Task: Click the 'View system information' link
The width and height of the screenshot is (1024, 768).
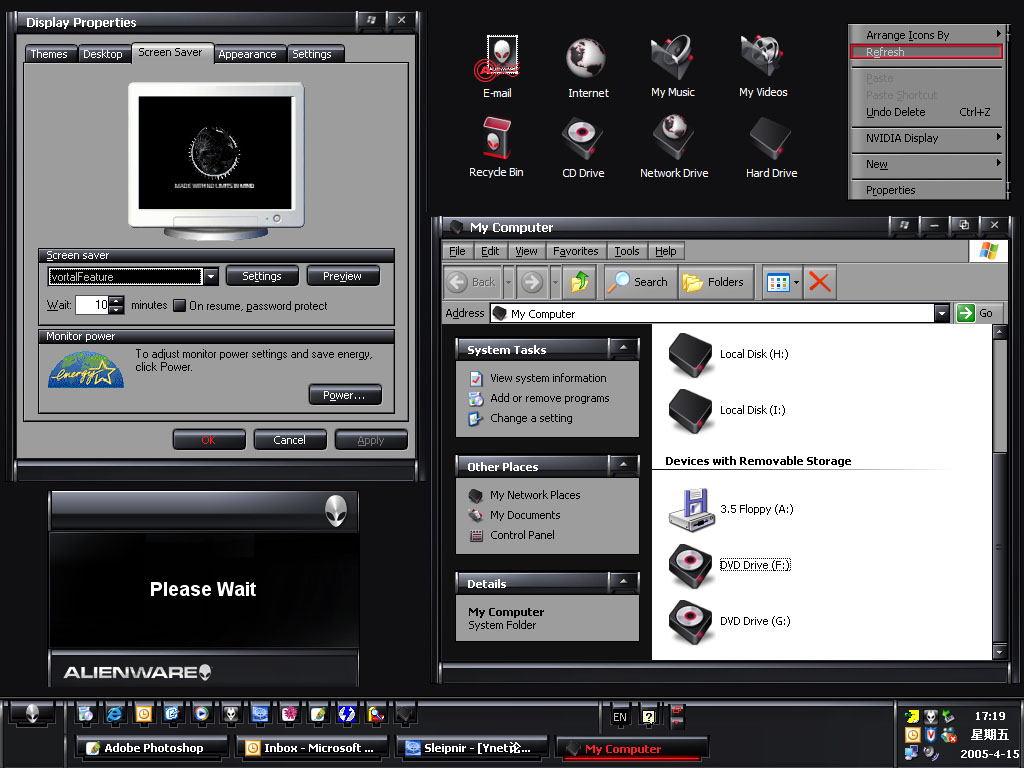Action: [548, 378]
